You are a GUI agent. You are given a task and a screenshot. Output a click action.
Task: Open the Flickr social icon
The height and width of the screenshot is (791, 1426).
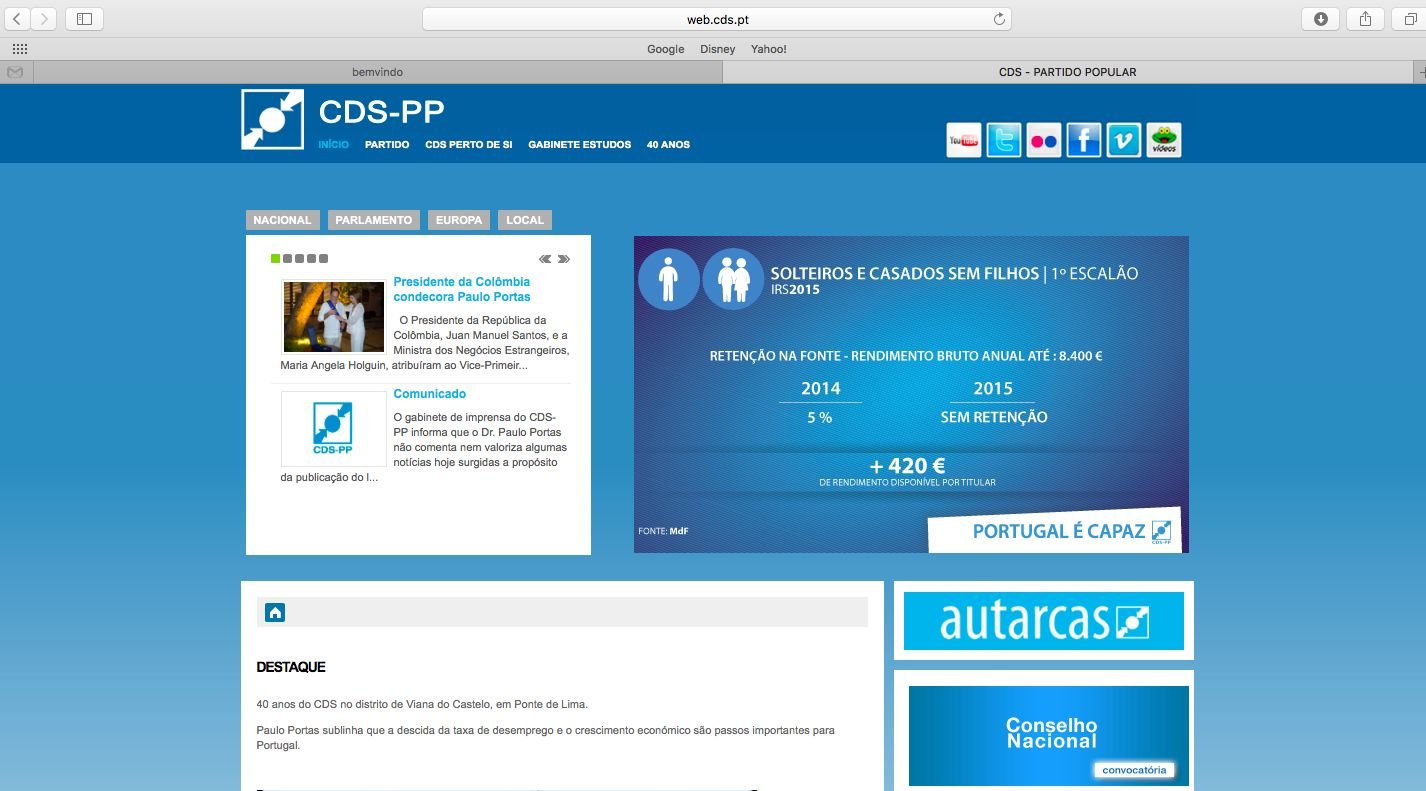(x=1044, y=141)
